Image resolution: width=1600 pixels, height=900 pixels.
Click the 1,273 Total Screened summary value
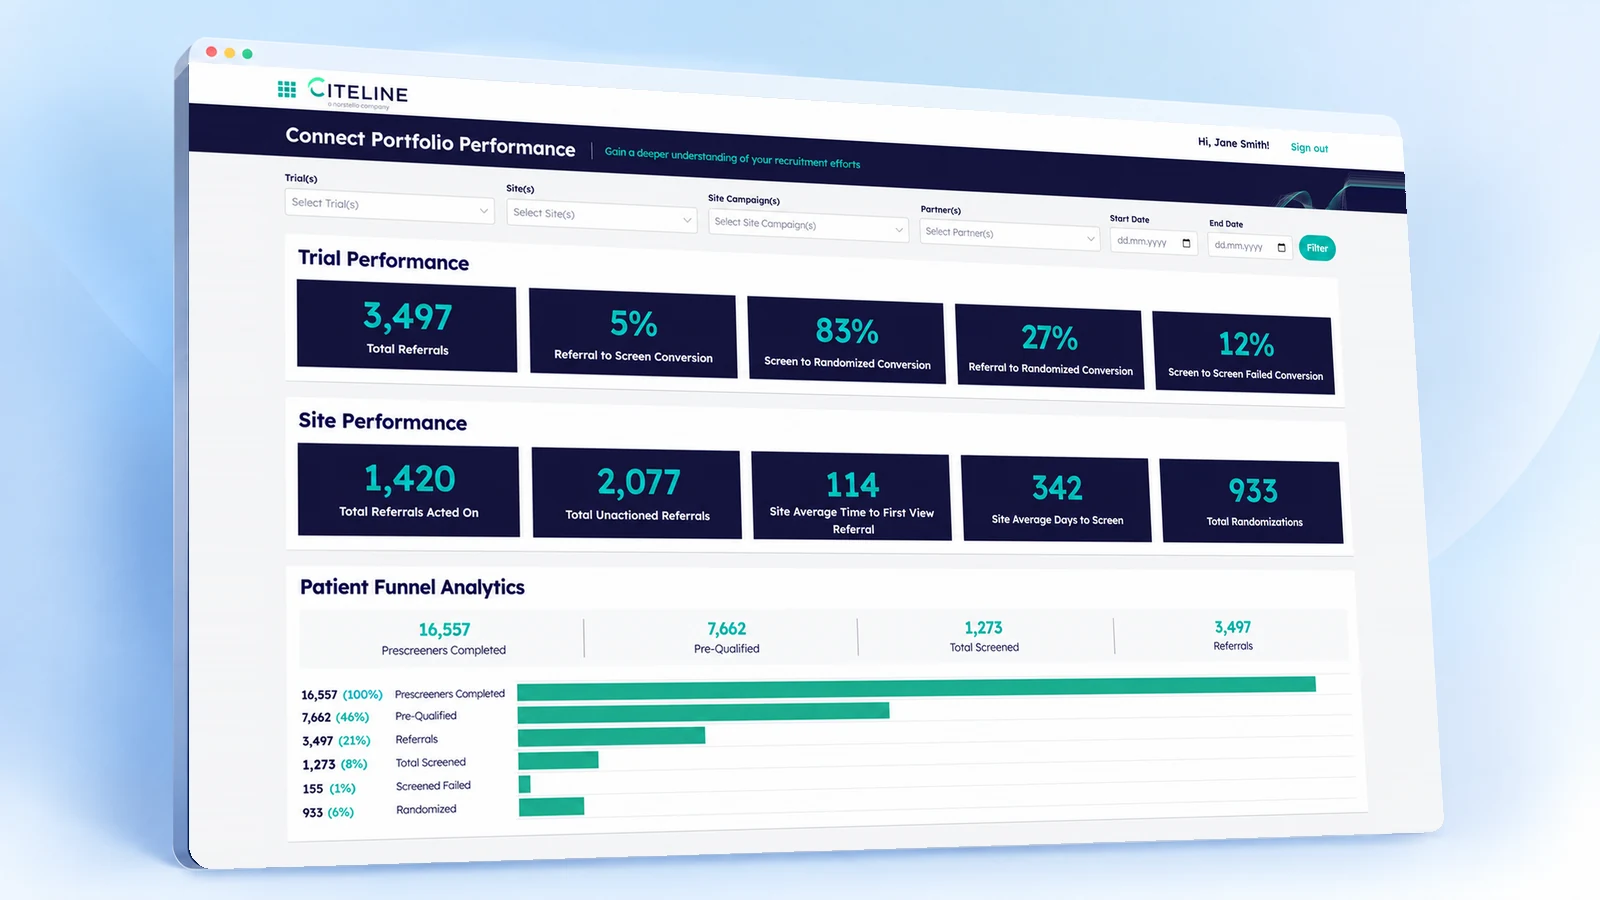[984, 628]
